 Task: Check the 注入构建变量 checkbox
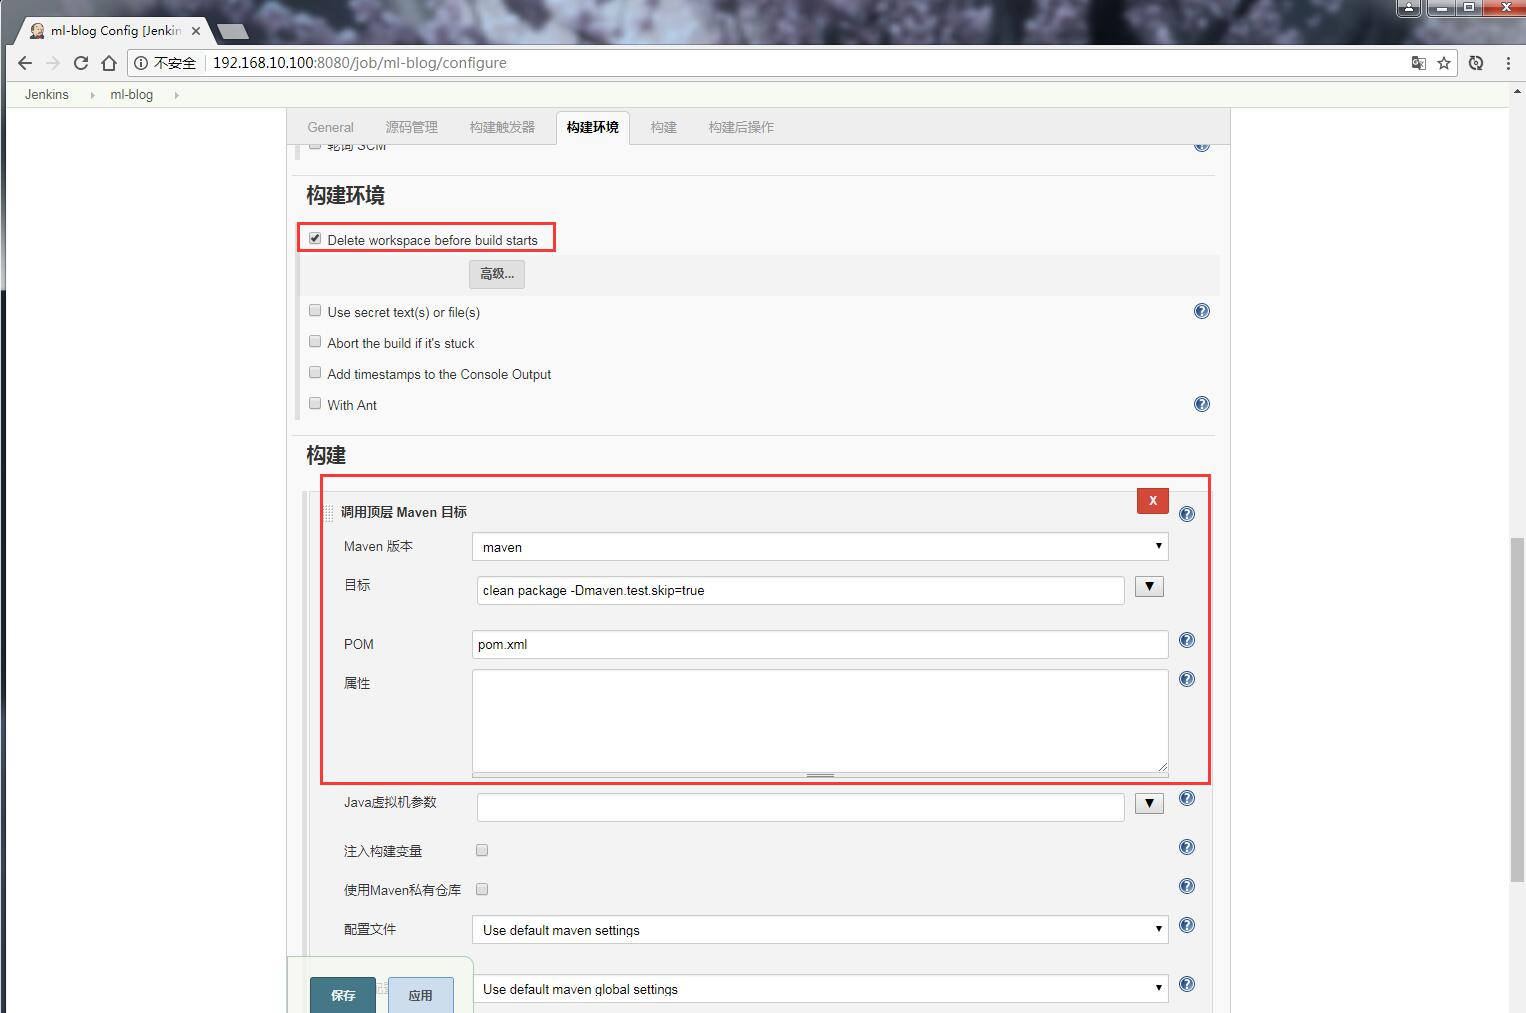tap(482, 850)
